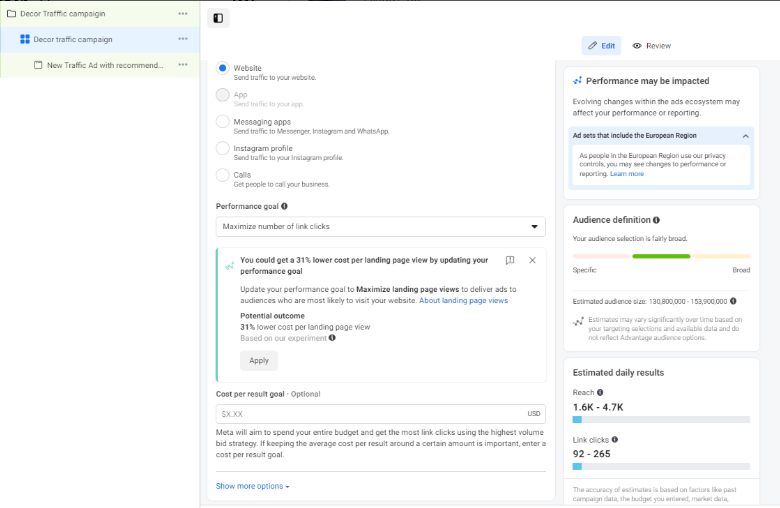Select the Website conversion location
This screenshot has height=508, width=780.
(x=223, y=68)
